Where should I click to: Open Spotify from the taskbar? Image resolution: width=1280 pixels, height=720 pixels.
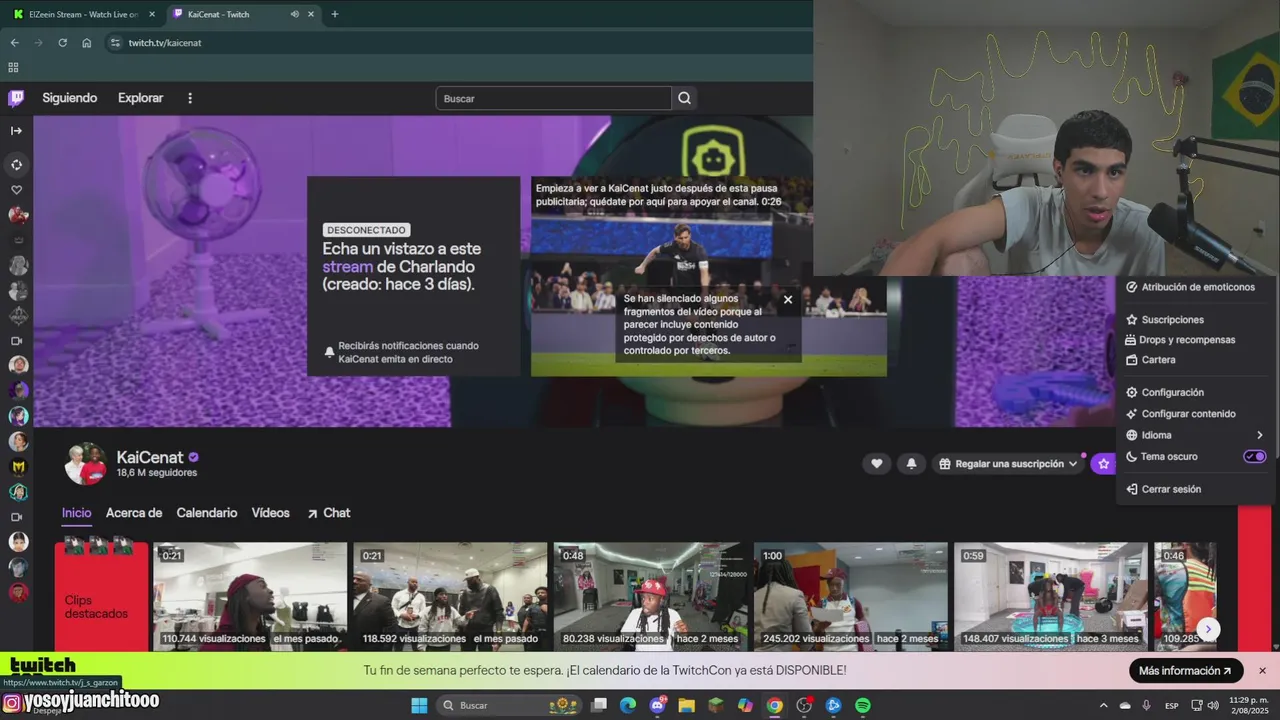click(863, 705)
